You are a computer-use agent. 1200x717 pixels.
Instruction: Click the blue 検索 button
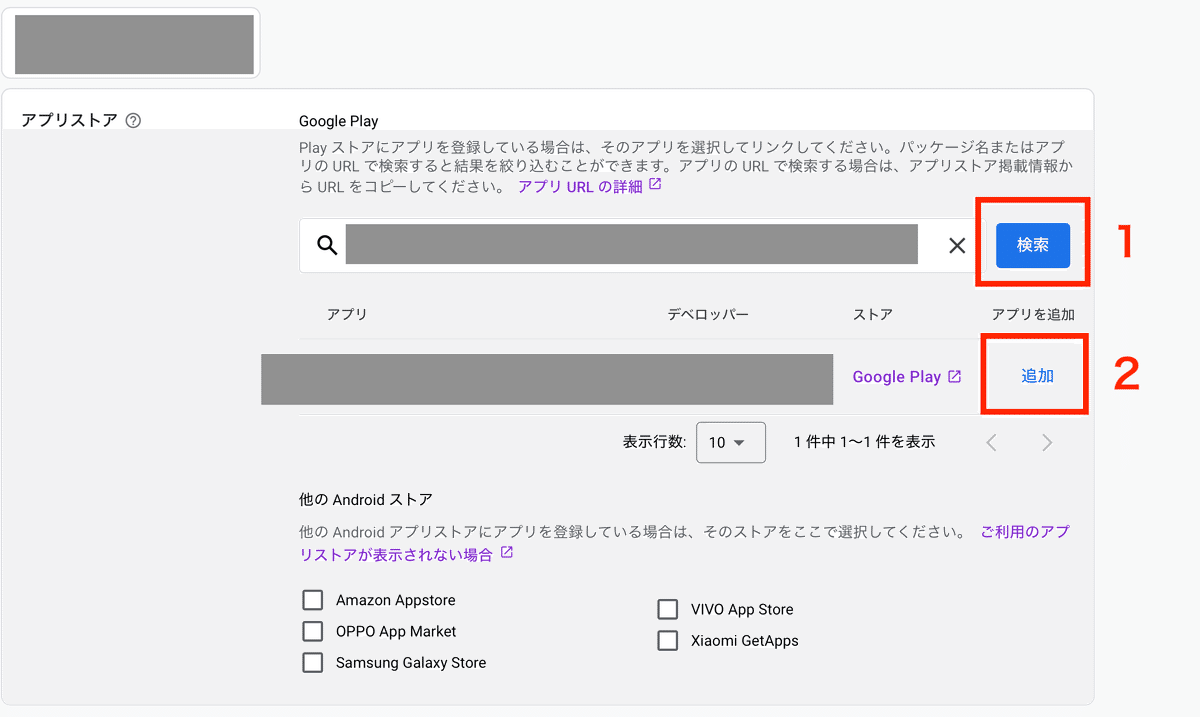(1033, 245)
